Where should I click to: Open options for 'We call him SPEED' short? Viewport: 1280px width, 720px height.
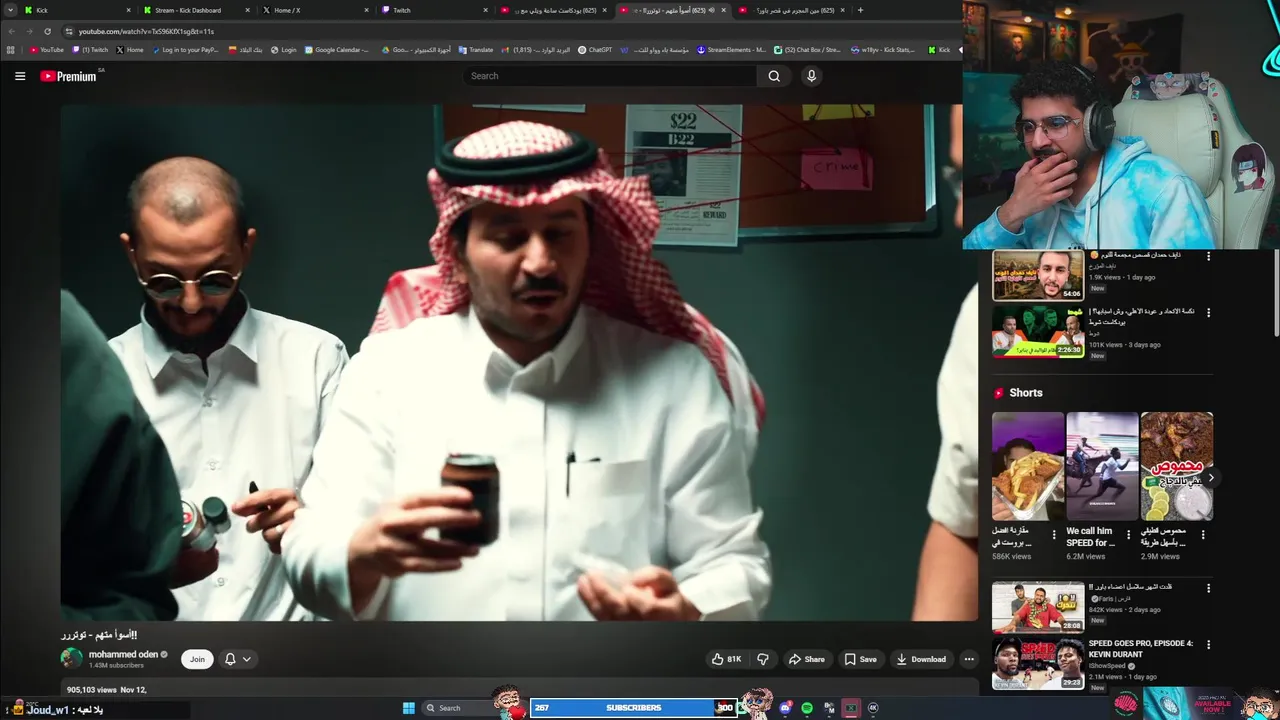click(1128, 535)
